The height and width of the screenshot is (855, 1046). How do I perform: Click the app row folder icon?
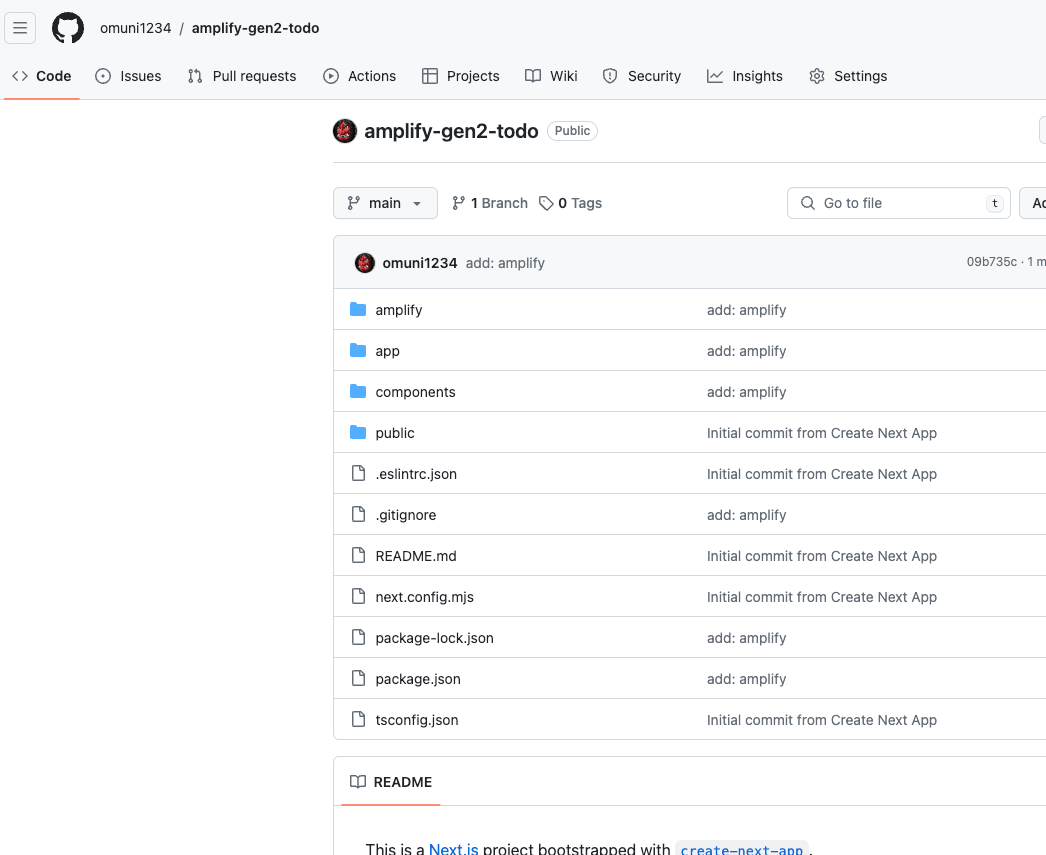358,350
